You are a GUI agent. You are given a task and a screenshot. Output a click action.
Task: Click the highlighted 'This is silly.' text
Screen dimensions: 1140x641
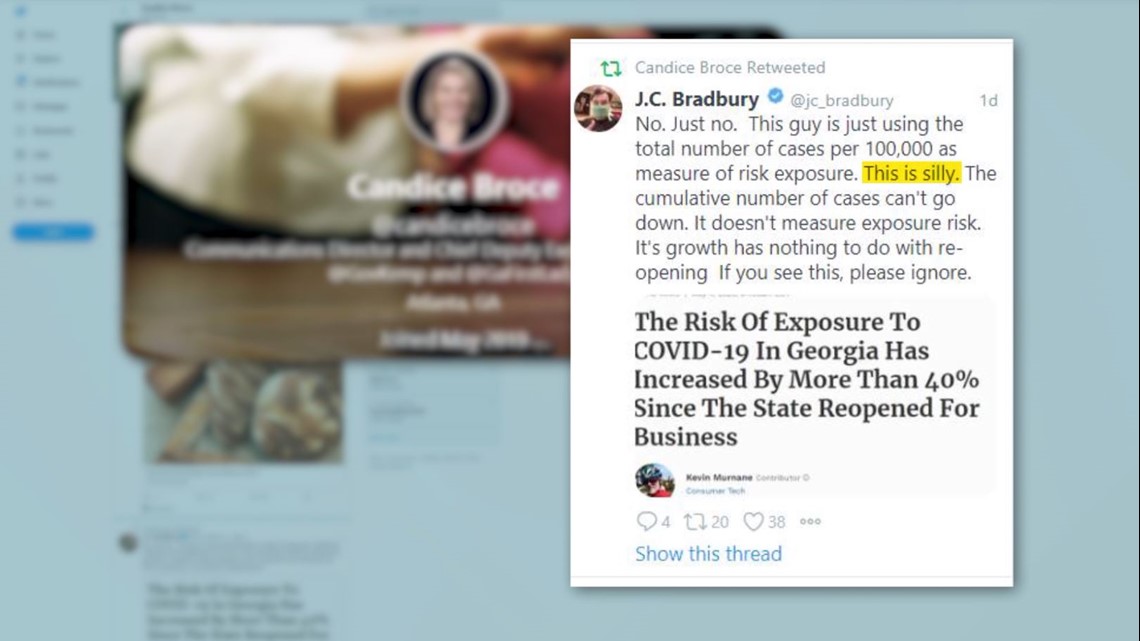click(x=912, y=173)
